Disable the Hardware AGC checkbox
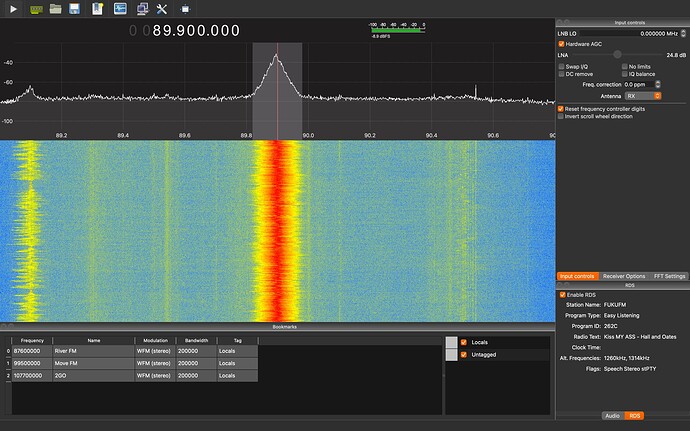The height and width of the screenshot is (431, 690). pos(561,44)
